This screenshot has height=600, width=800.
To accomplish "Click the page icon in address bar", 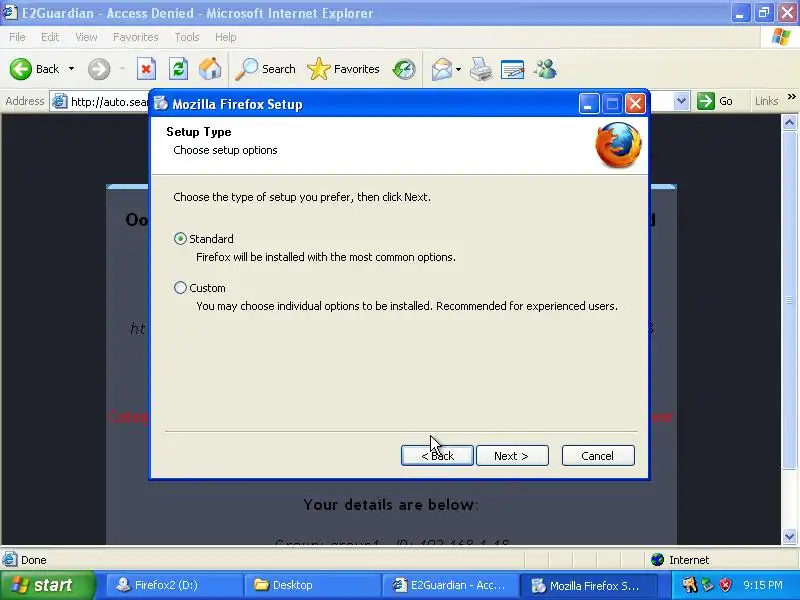I will tap(60, 102).
